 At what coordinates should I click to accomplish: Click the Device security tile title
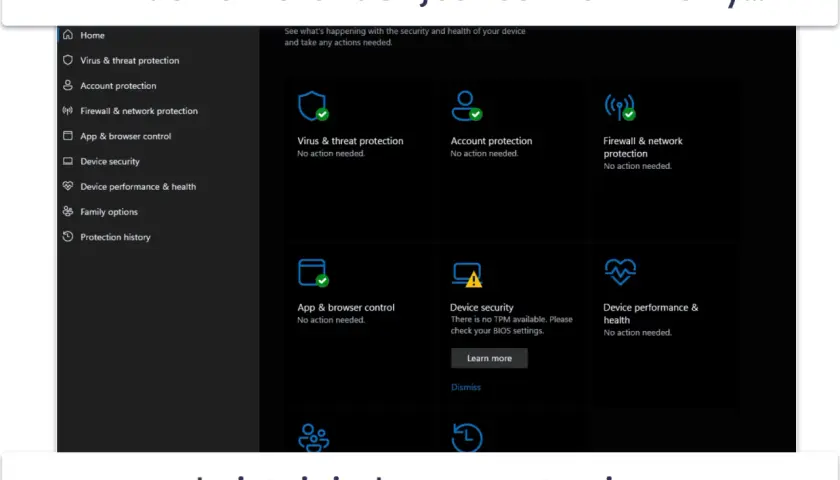(x=482, y=307)
